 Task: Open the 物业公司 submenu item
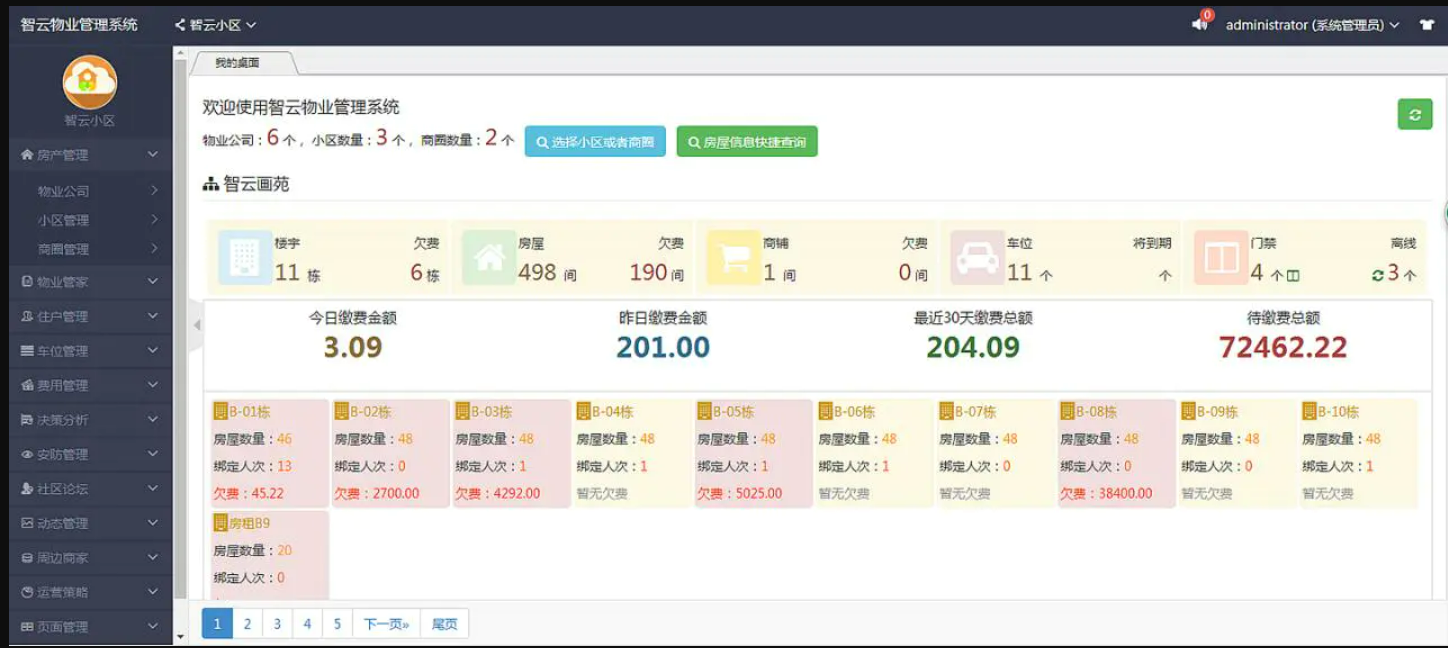90,191
